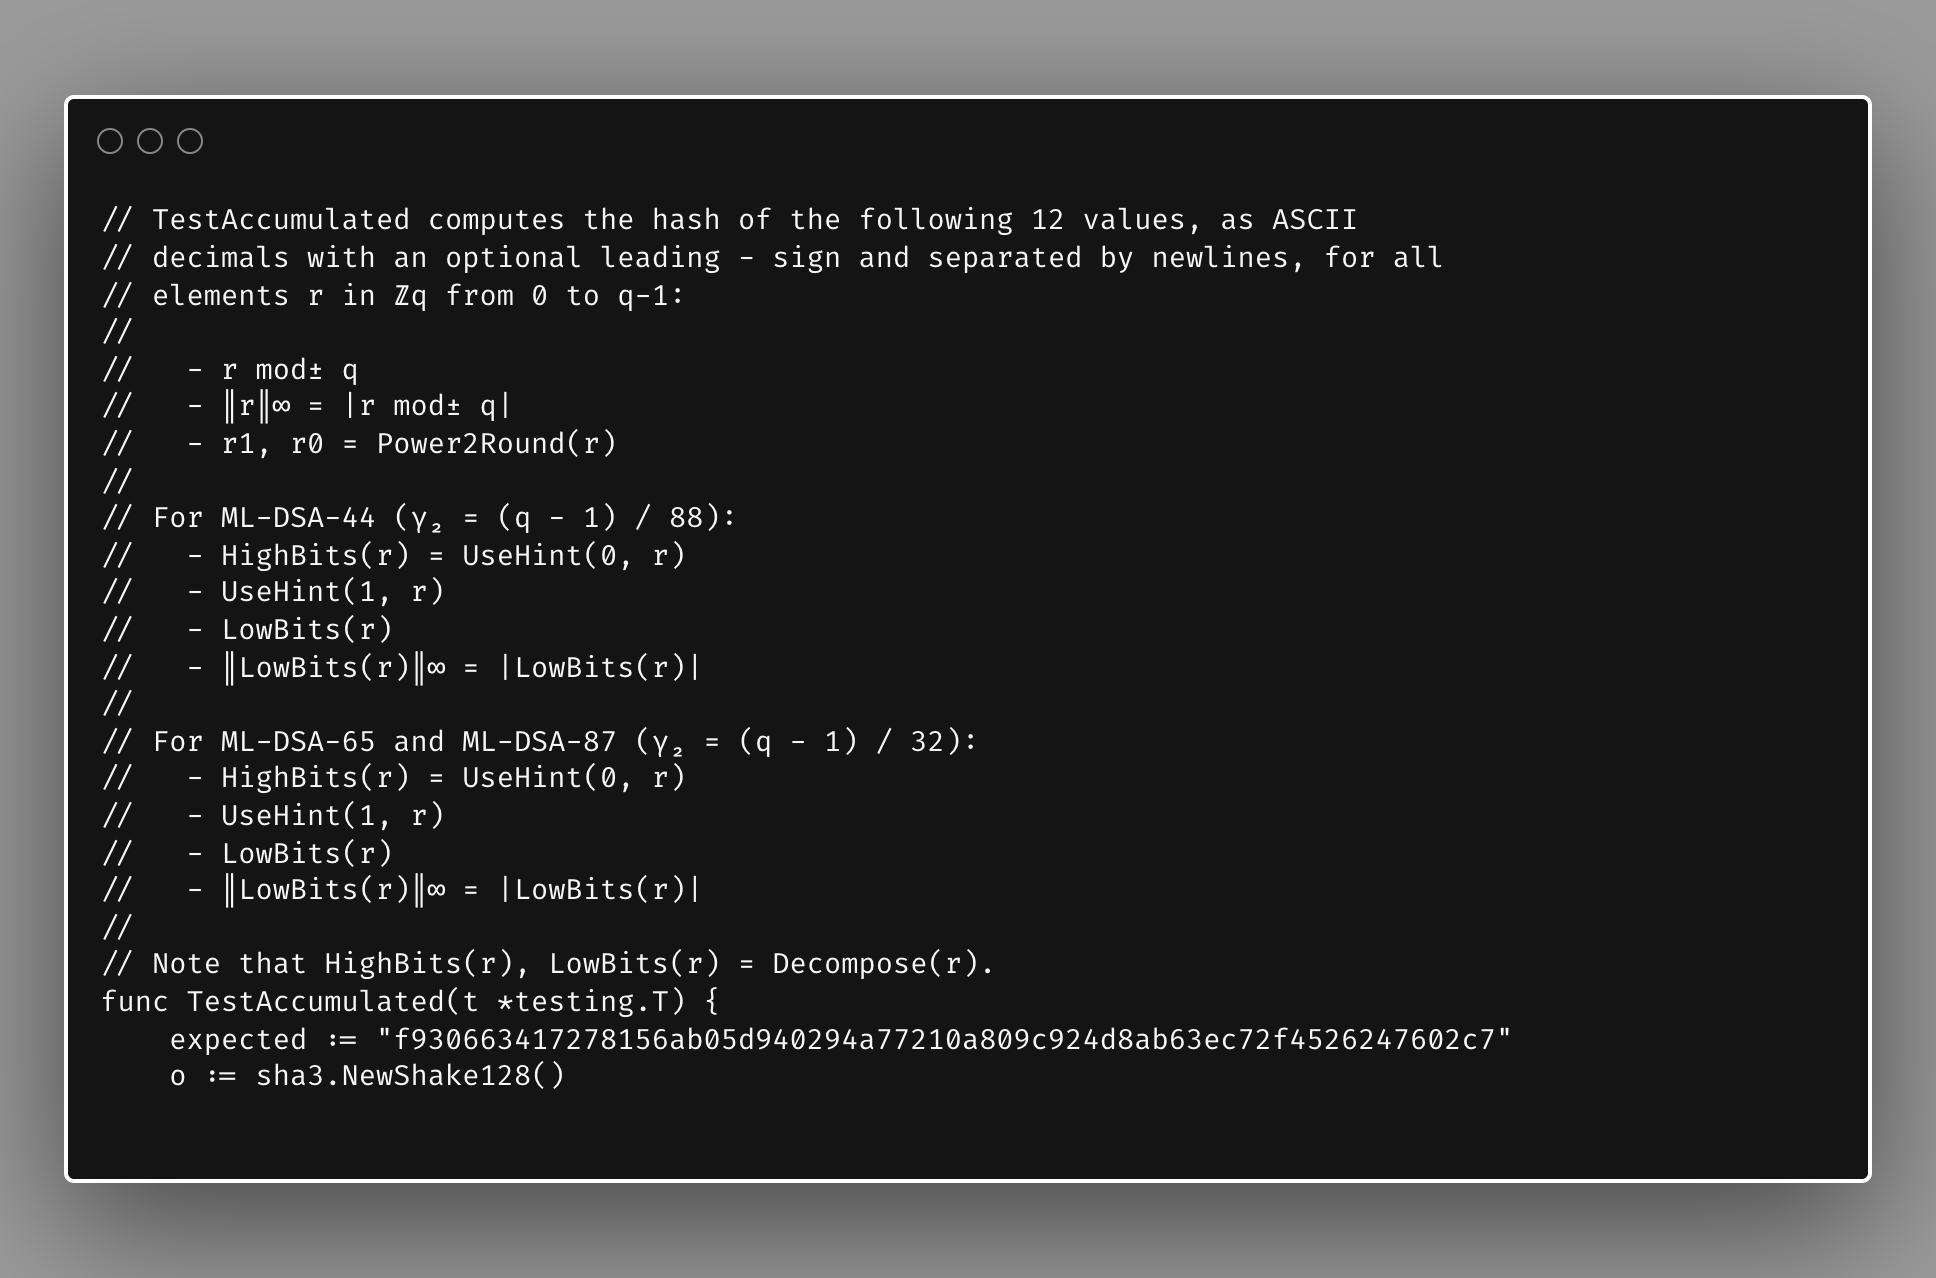Select TestAccumulated in the func declaration

(x=314, y=1002)
